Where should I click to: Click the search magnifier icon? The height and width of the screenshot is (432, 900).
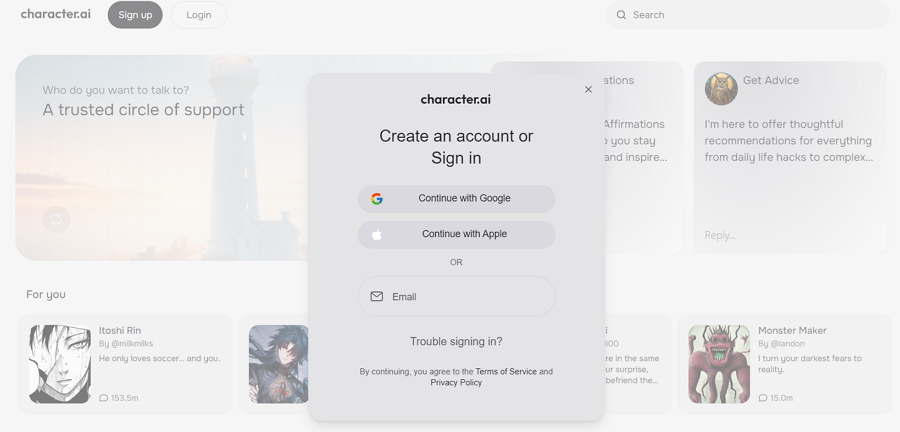tap(621, 15)
